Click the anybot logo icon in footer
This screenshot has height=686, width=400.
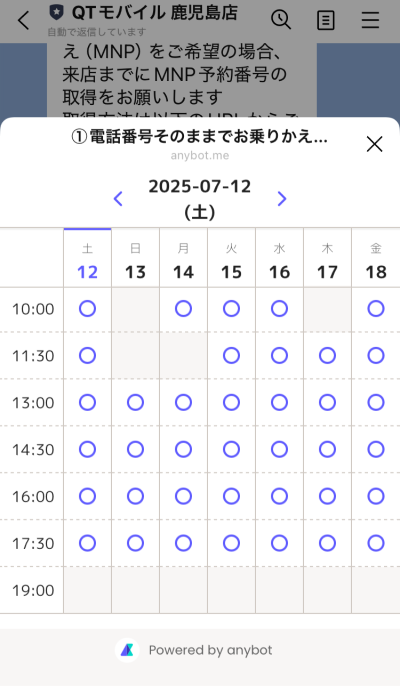[127, 650]
